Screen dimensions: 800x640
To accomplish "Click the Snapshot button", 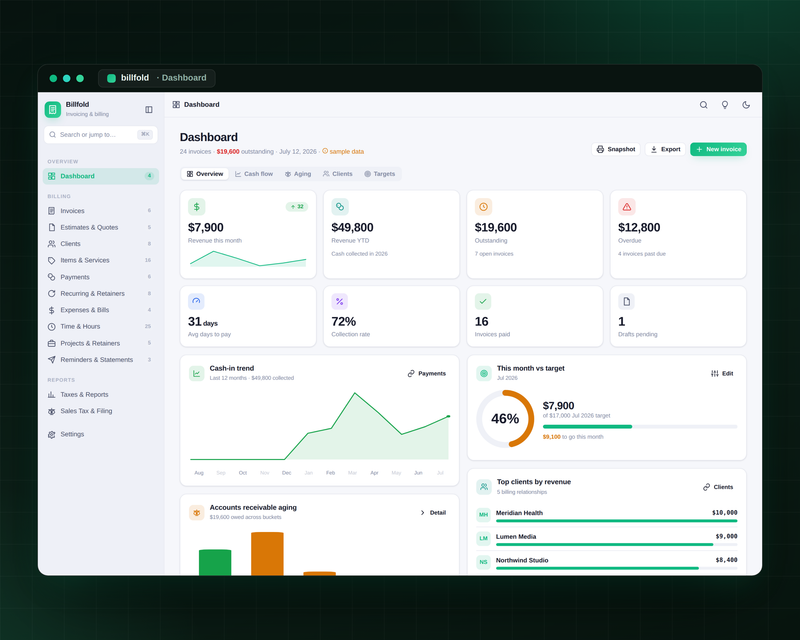I will 616,149.
